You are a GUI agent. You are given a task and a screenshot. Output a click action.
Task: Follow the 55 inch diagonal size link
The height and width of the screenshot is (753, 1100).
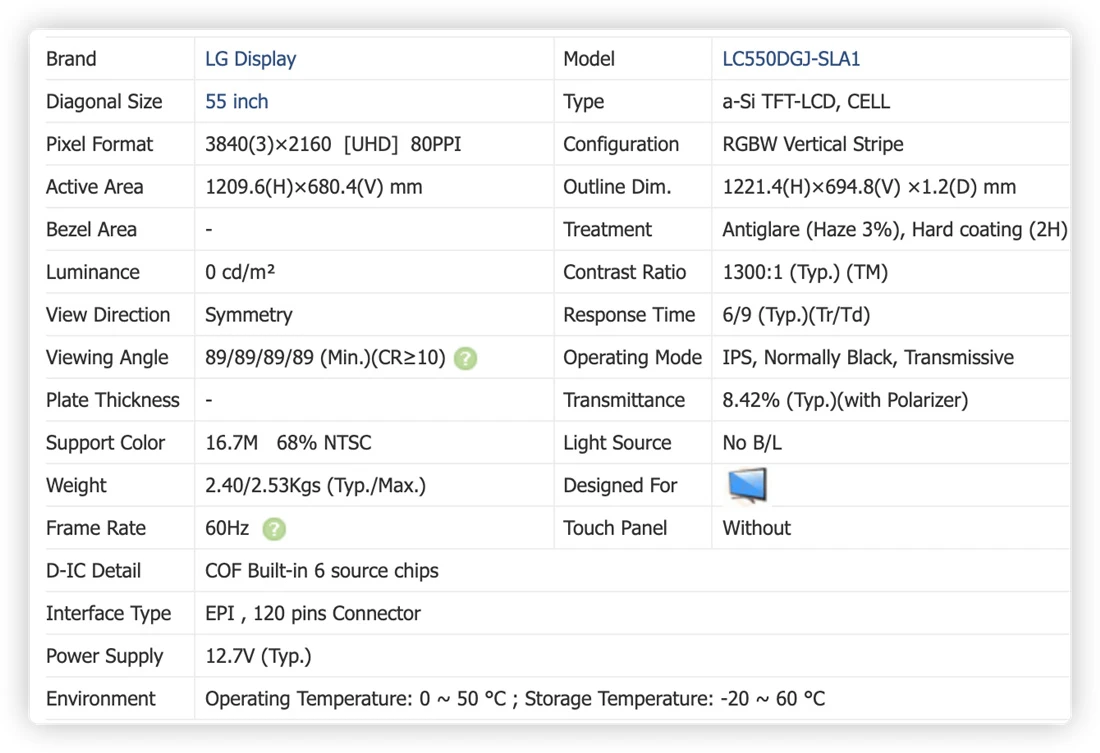point(236,102)
